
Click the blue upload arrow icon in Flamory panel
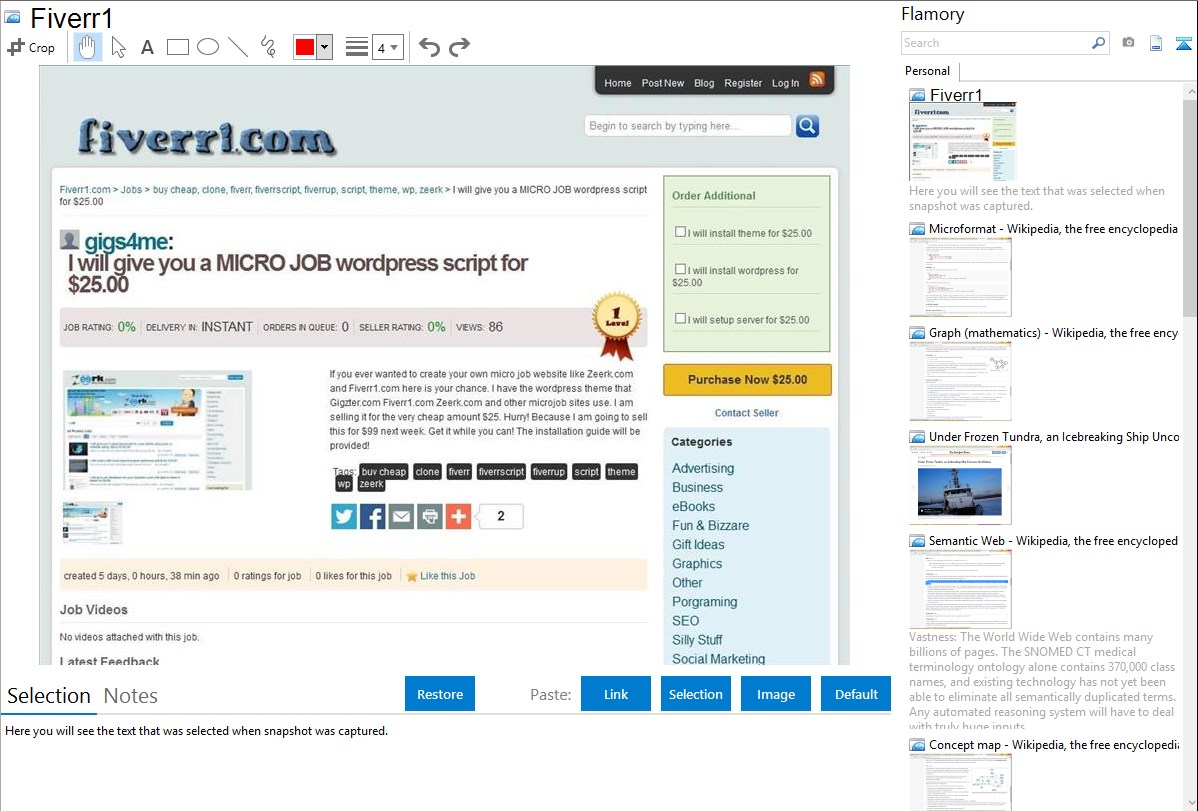[x=1183, y=43]
